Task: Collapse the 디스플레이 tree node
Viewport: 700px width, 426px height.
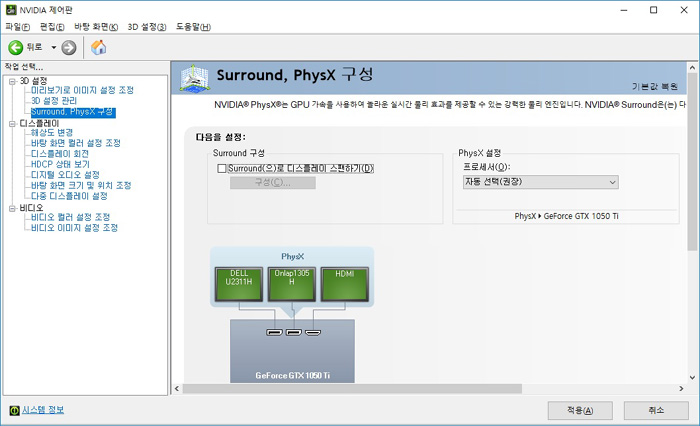Action: (12, 124)
